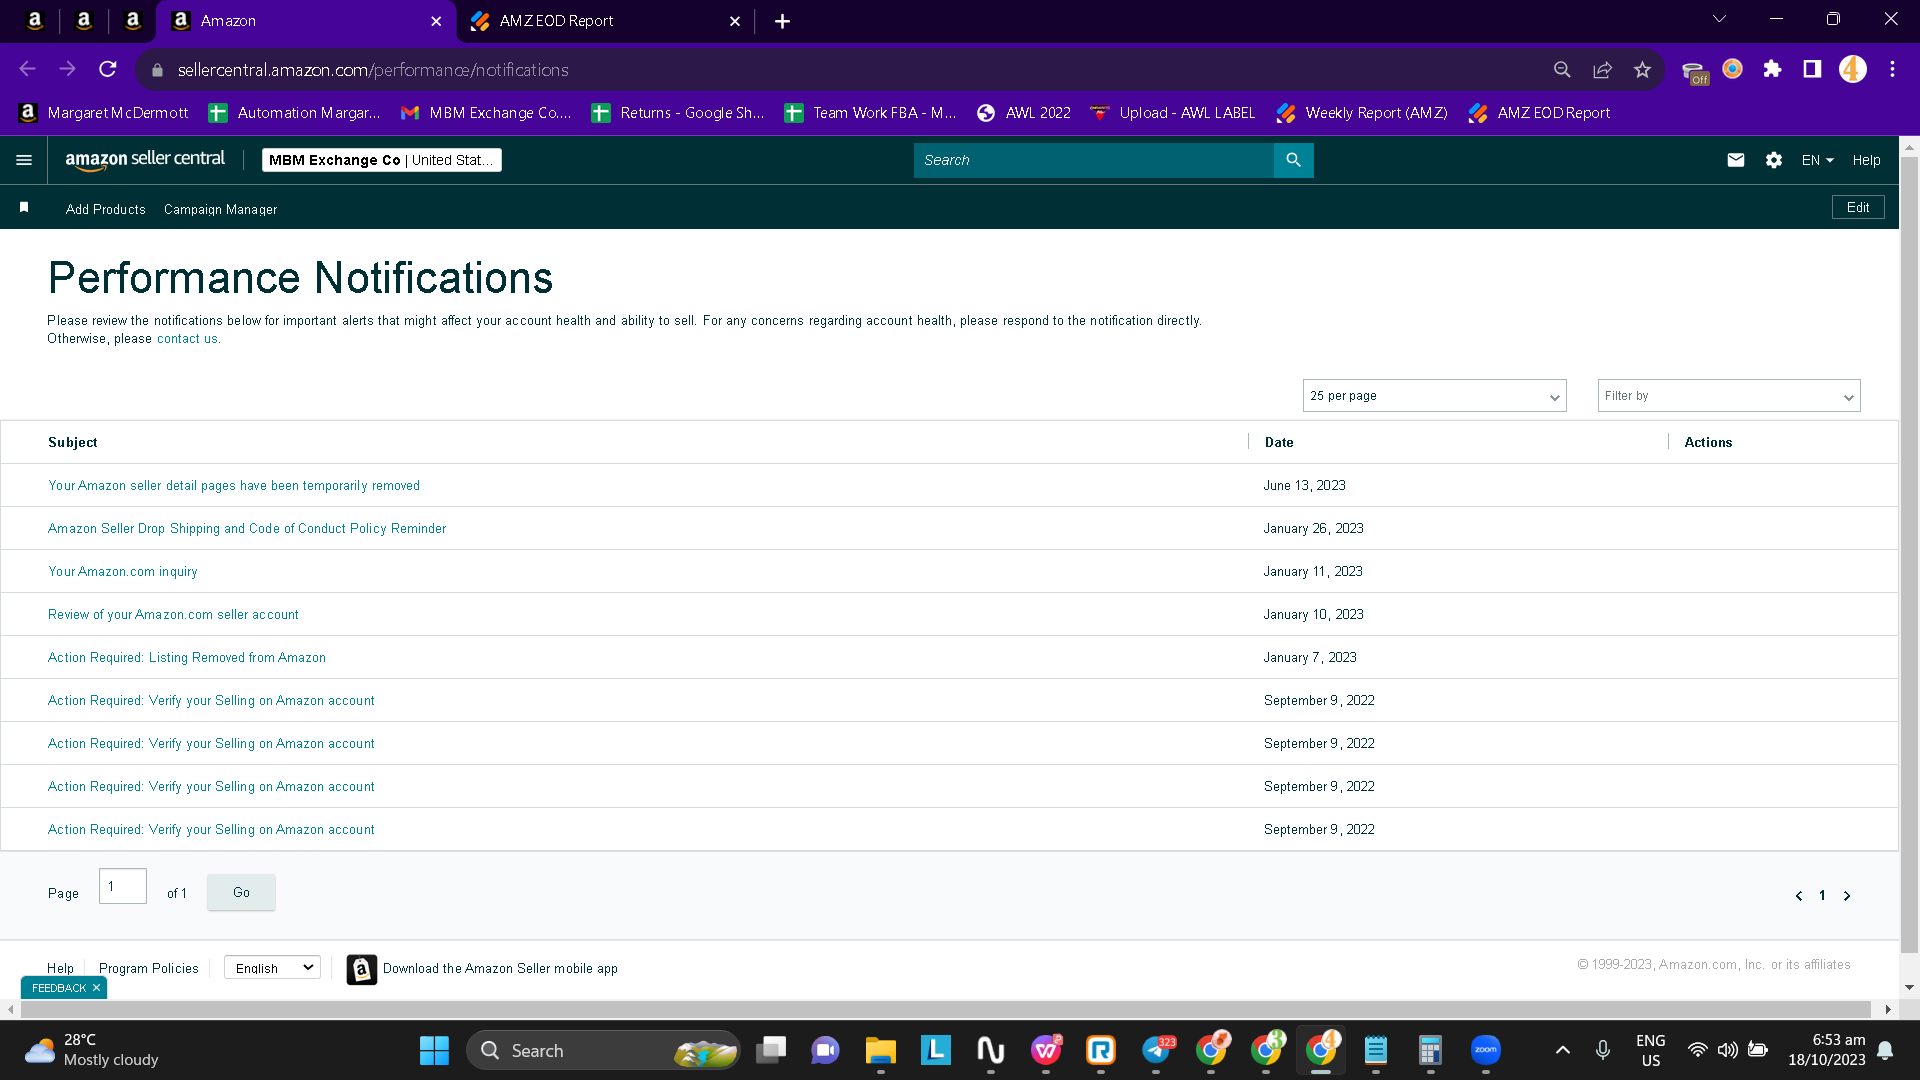Switch to the AMZ EOD Report tab
Screen dimensions: 1920x1080
(x=606, y=21)
